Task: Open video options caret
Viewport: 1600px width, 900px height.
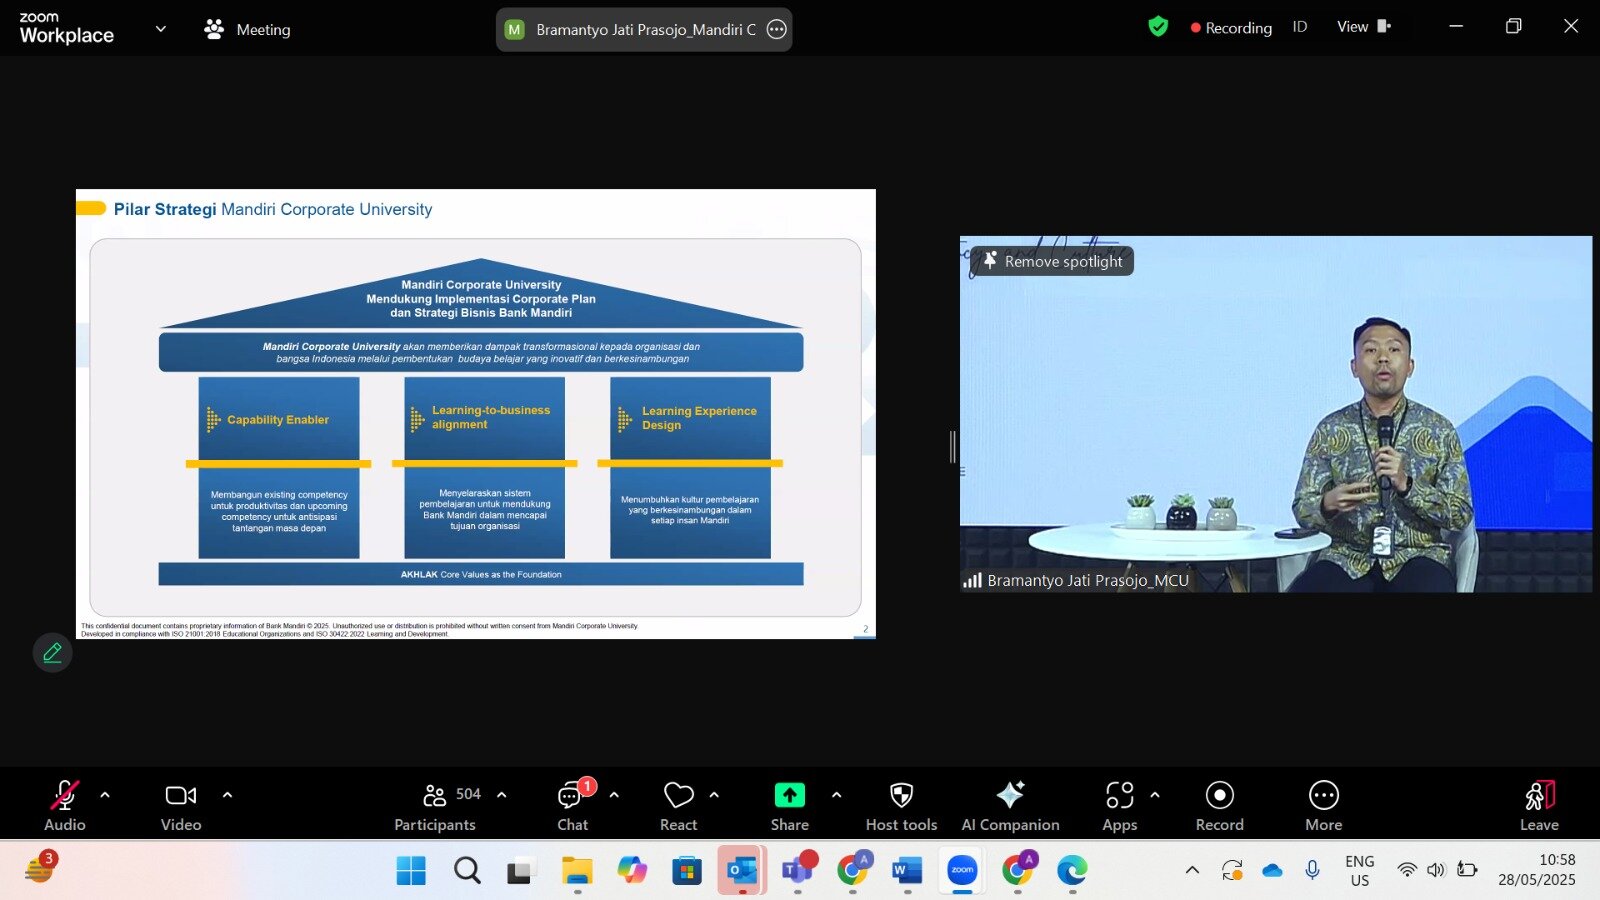Action: click(227, 795)
